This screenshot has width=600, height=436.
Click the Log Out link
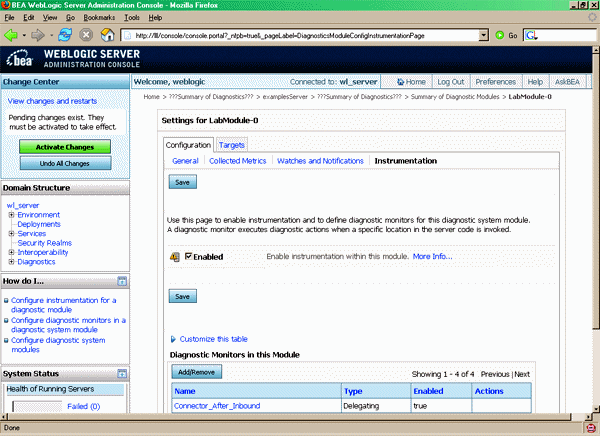click(x=450, y=82)
